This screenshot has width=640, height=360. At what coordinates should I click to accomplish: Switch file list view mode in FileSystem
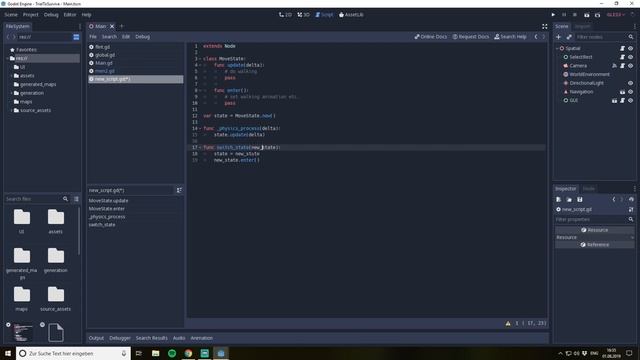pos(76,199)
